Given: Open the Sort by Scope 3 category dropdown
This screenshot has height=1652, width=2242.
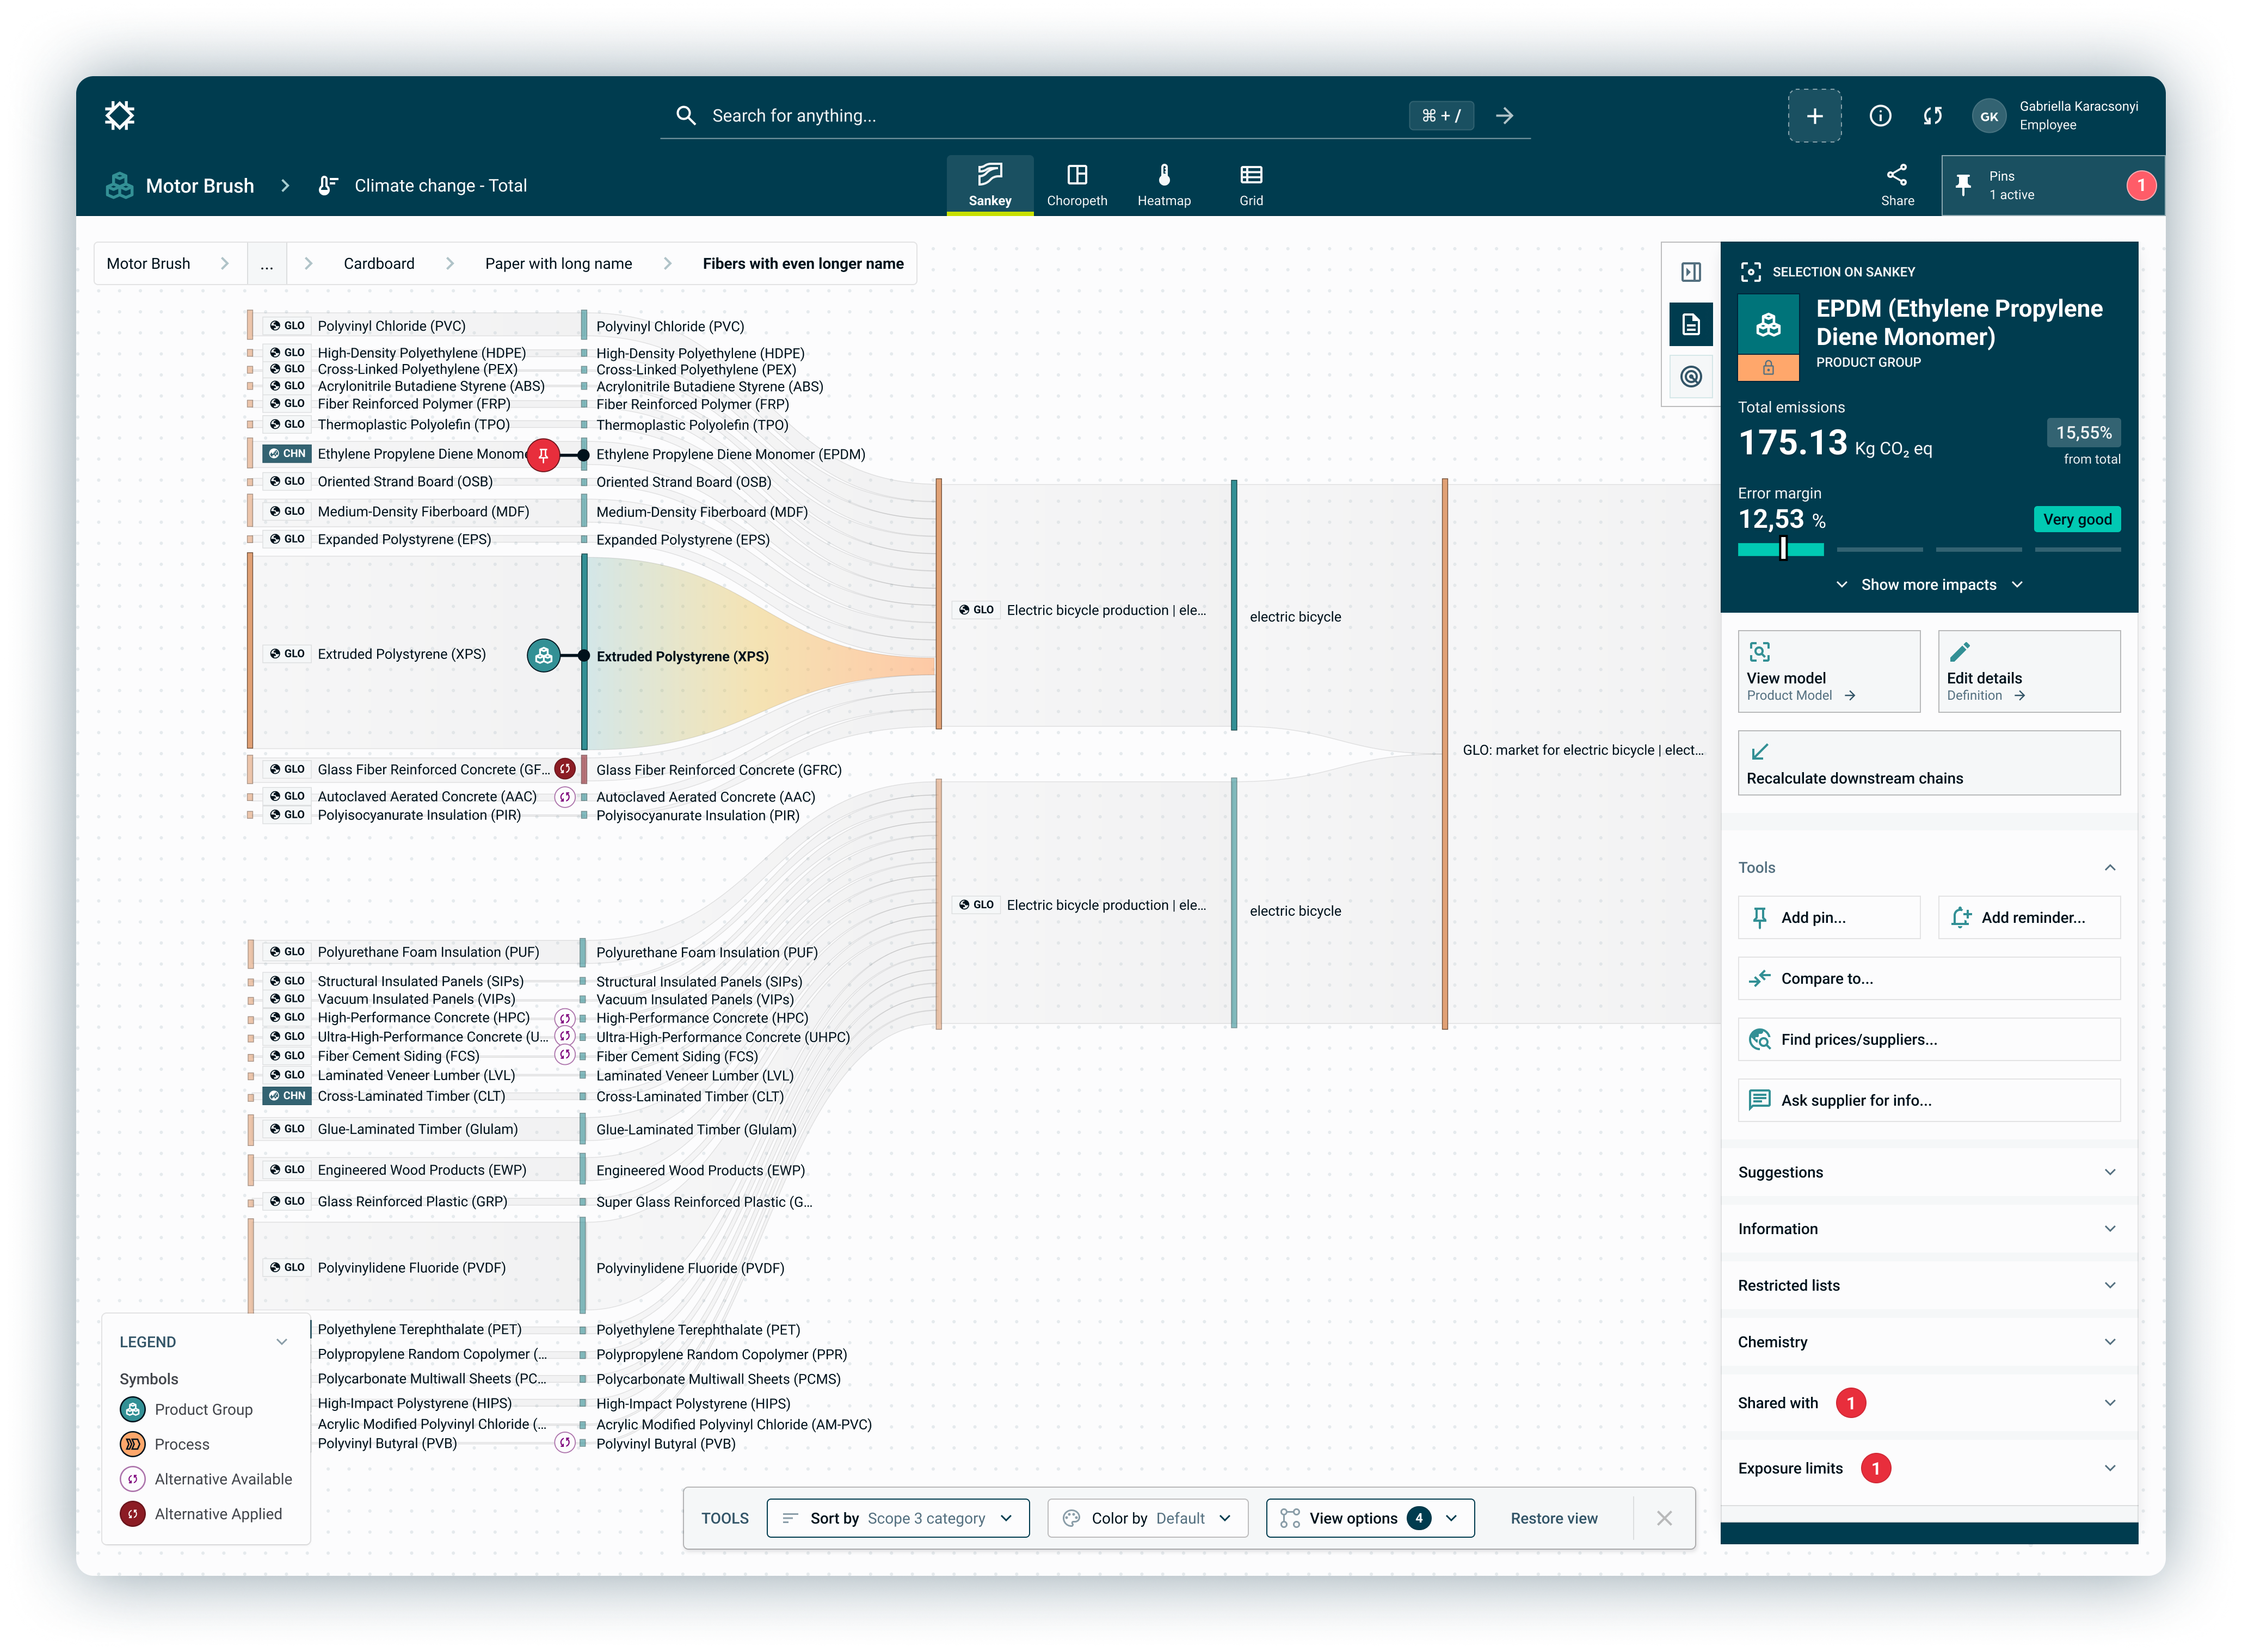Looking at the screenshot, I should pos(897,1518).
